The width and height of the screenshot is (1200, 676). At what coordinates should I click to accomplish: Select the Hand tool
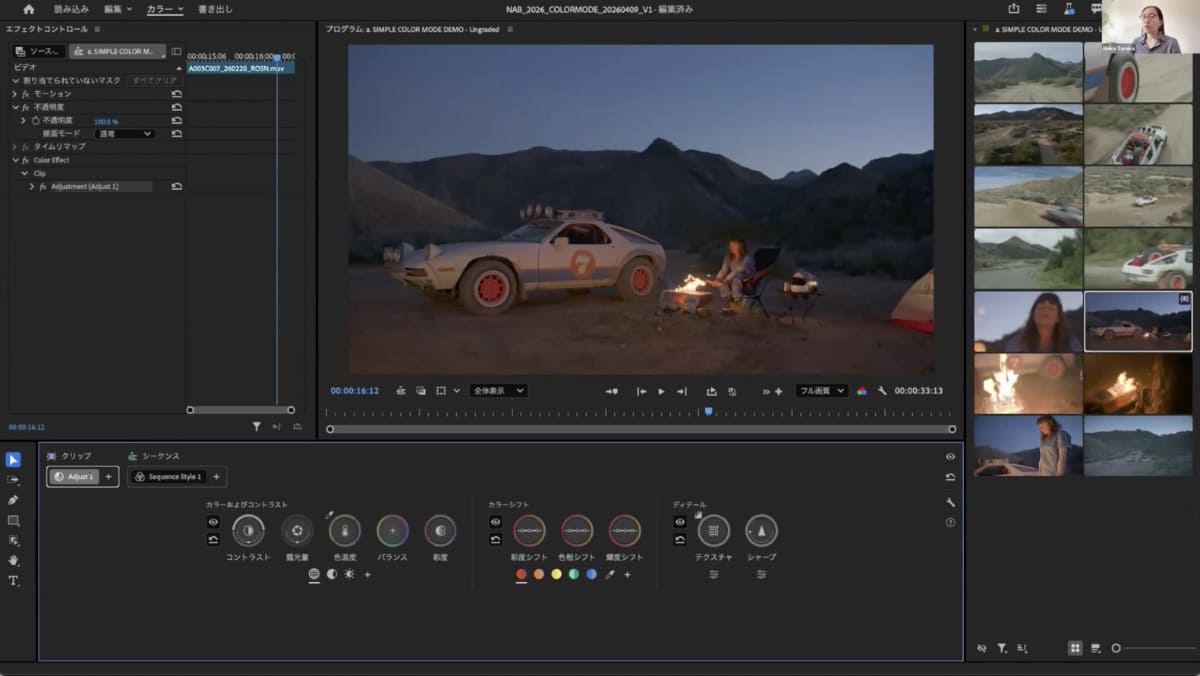[13, 560]
